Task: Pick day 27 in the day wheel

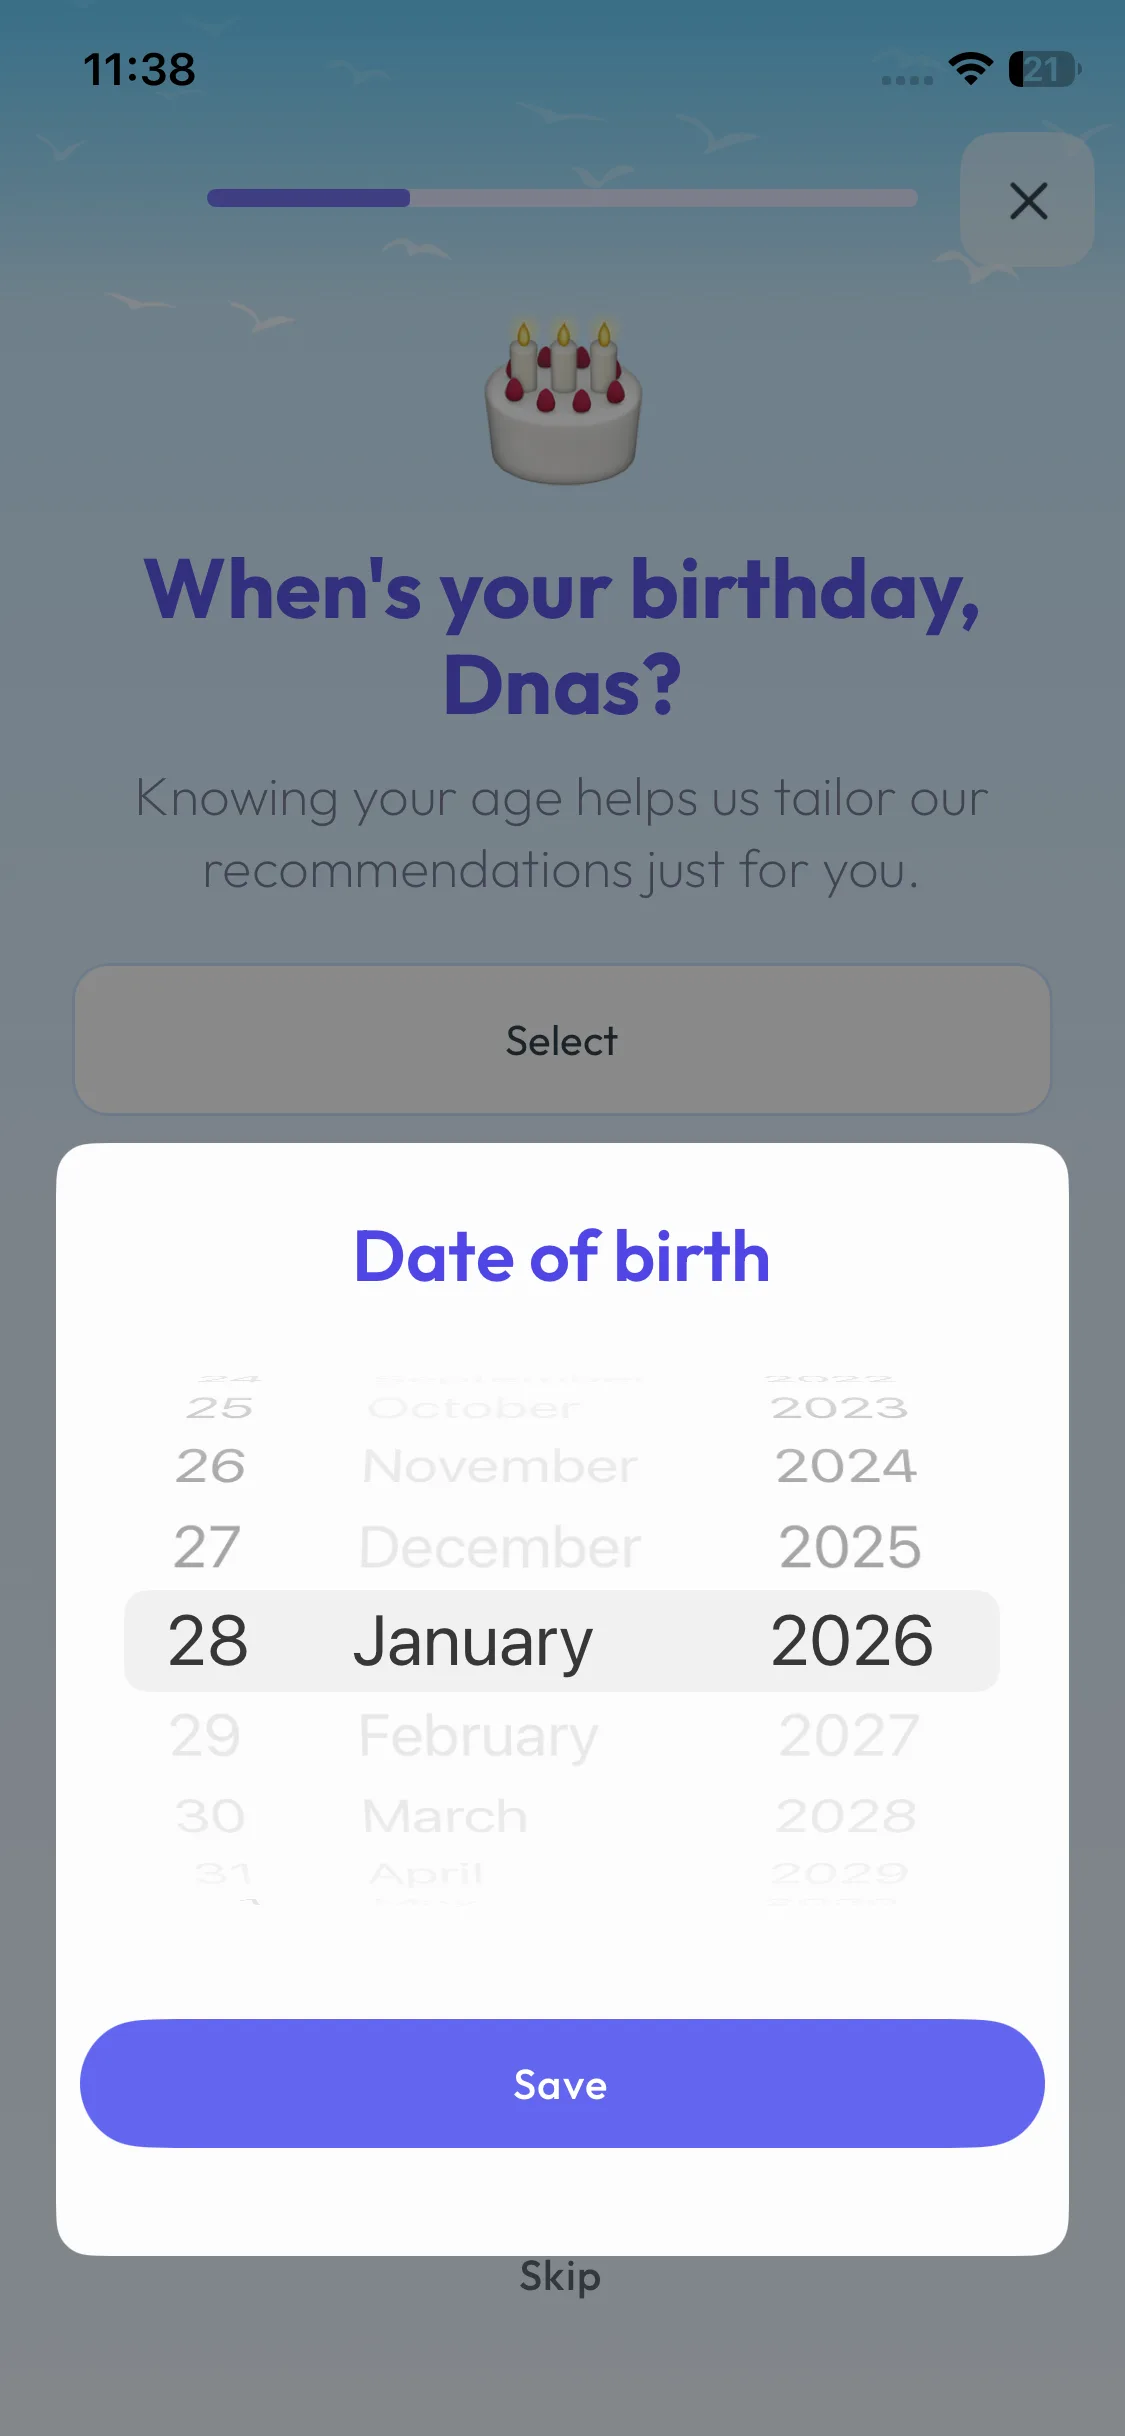Action: tap(207, 1547)
